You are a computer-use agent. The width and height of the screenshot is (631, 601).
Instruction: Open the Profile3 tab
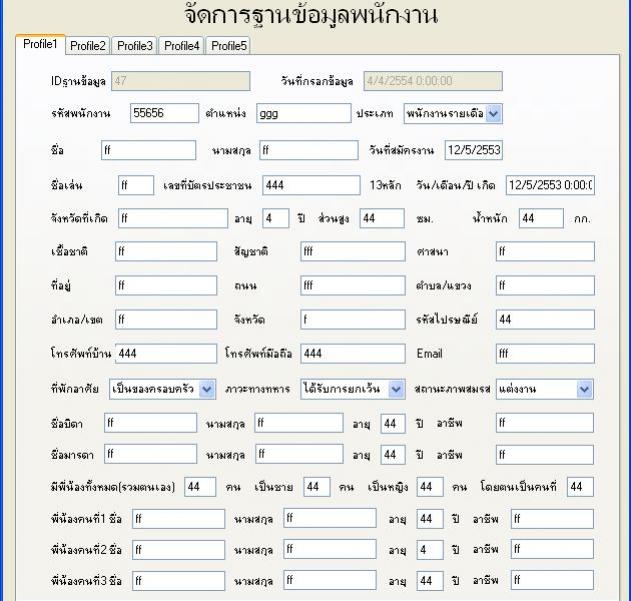coord(134,45)
